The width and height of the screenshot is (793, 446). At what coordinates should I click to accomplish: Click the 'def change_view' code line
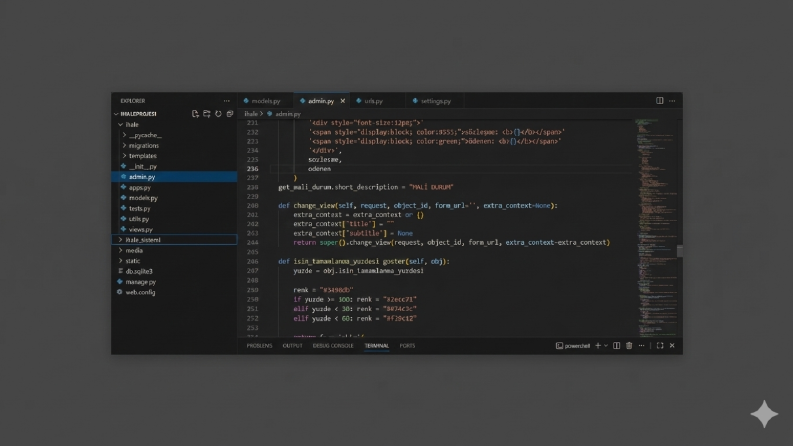tap(418, 206)
